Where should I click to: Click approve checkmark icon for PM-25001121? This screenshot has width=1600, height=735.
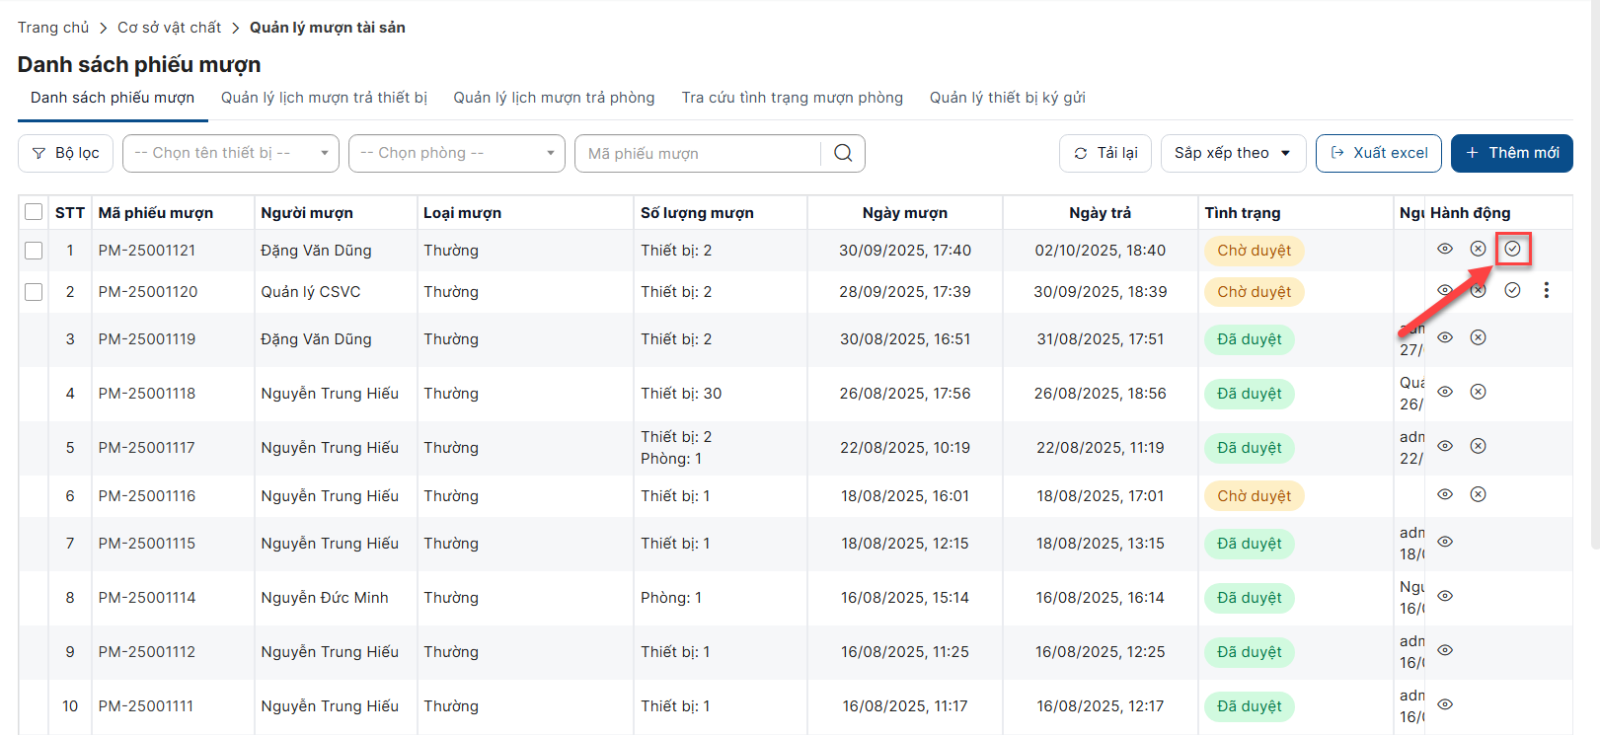pos(1512,249)
